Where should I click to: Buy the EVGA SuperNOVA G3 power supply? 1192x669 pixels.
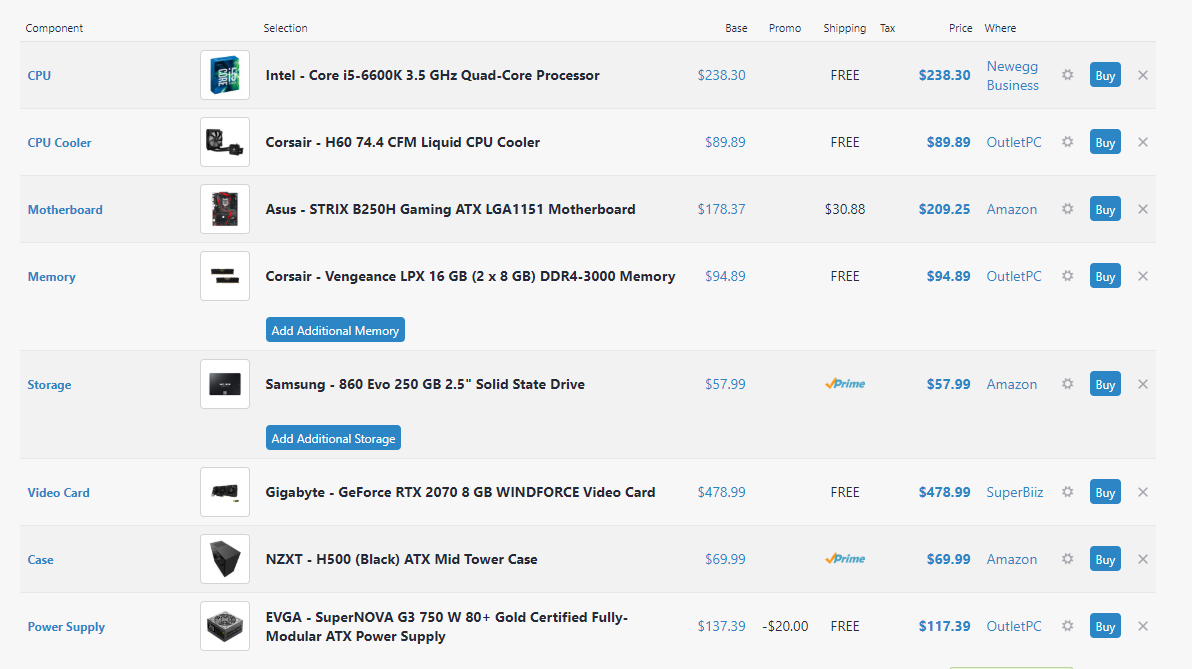click(1105, 626)
